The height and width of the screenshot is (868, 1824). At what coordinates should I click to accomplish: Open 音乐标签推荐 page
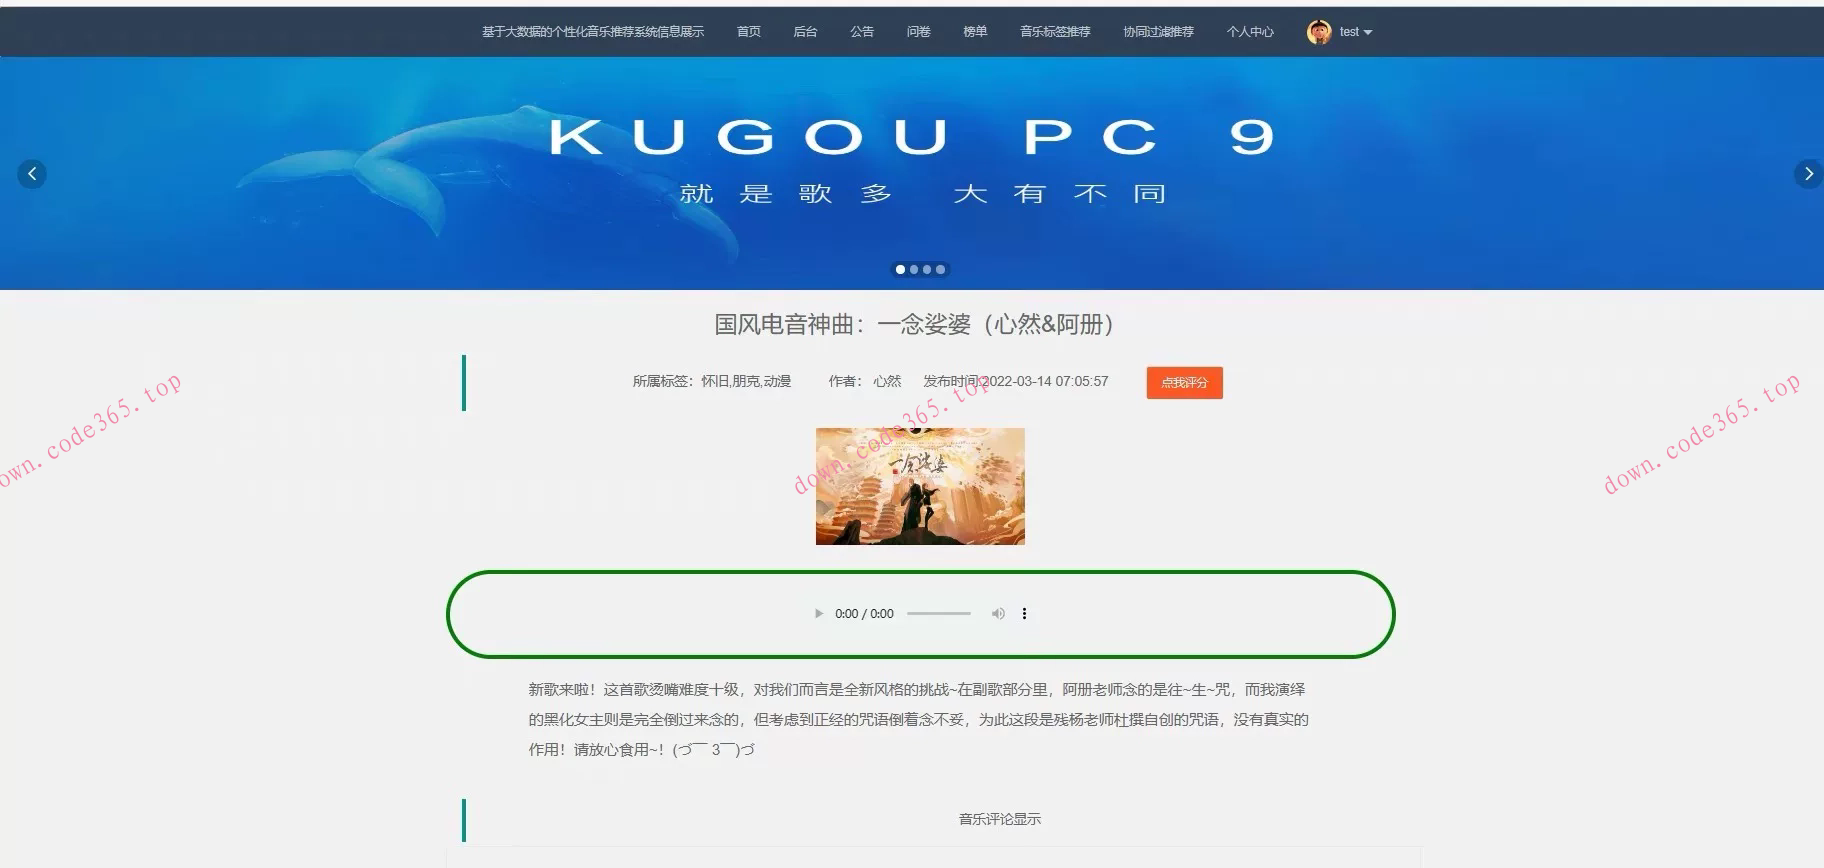click(x=1055, y=32)
